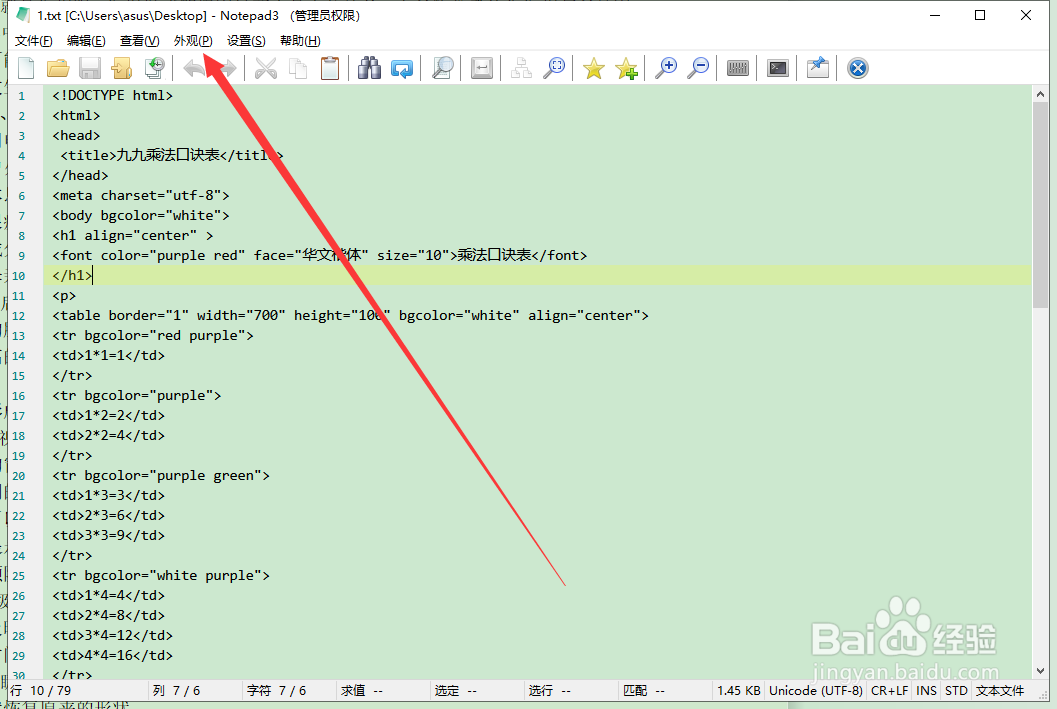Click the yellow folder-with-arrow toolbar icon
Viewport: 1057px width, 709px height.
coord(122,68)
